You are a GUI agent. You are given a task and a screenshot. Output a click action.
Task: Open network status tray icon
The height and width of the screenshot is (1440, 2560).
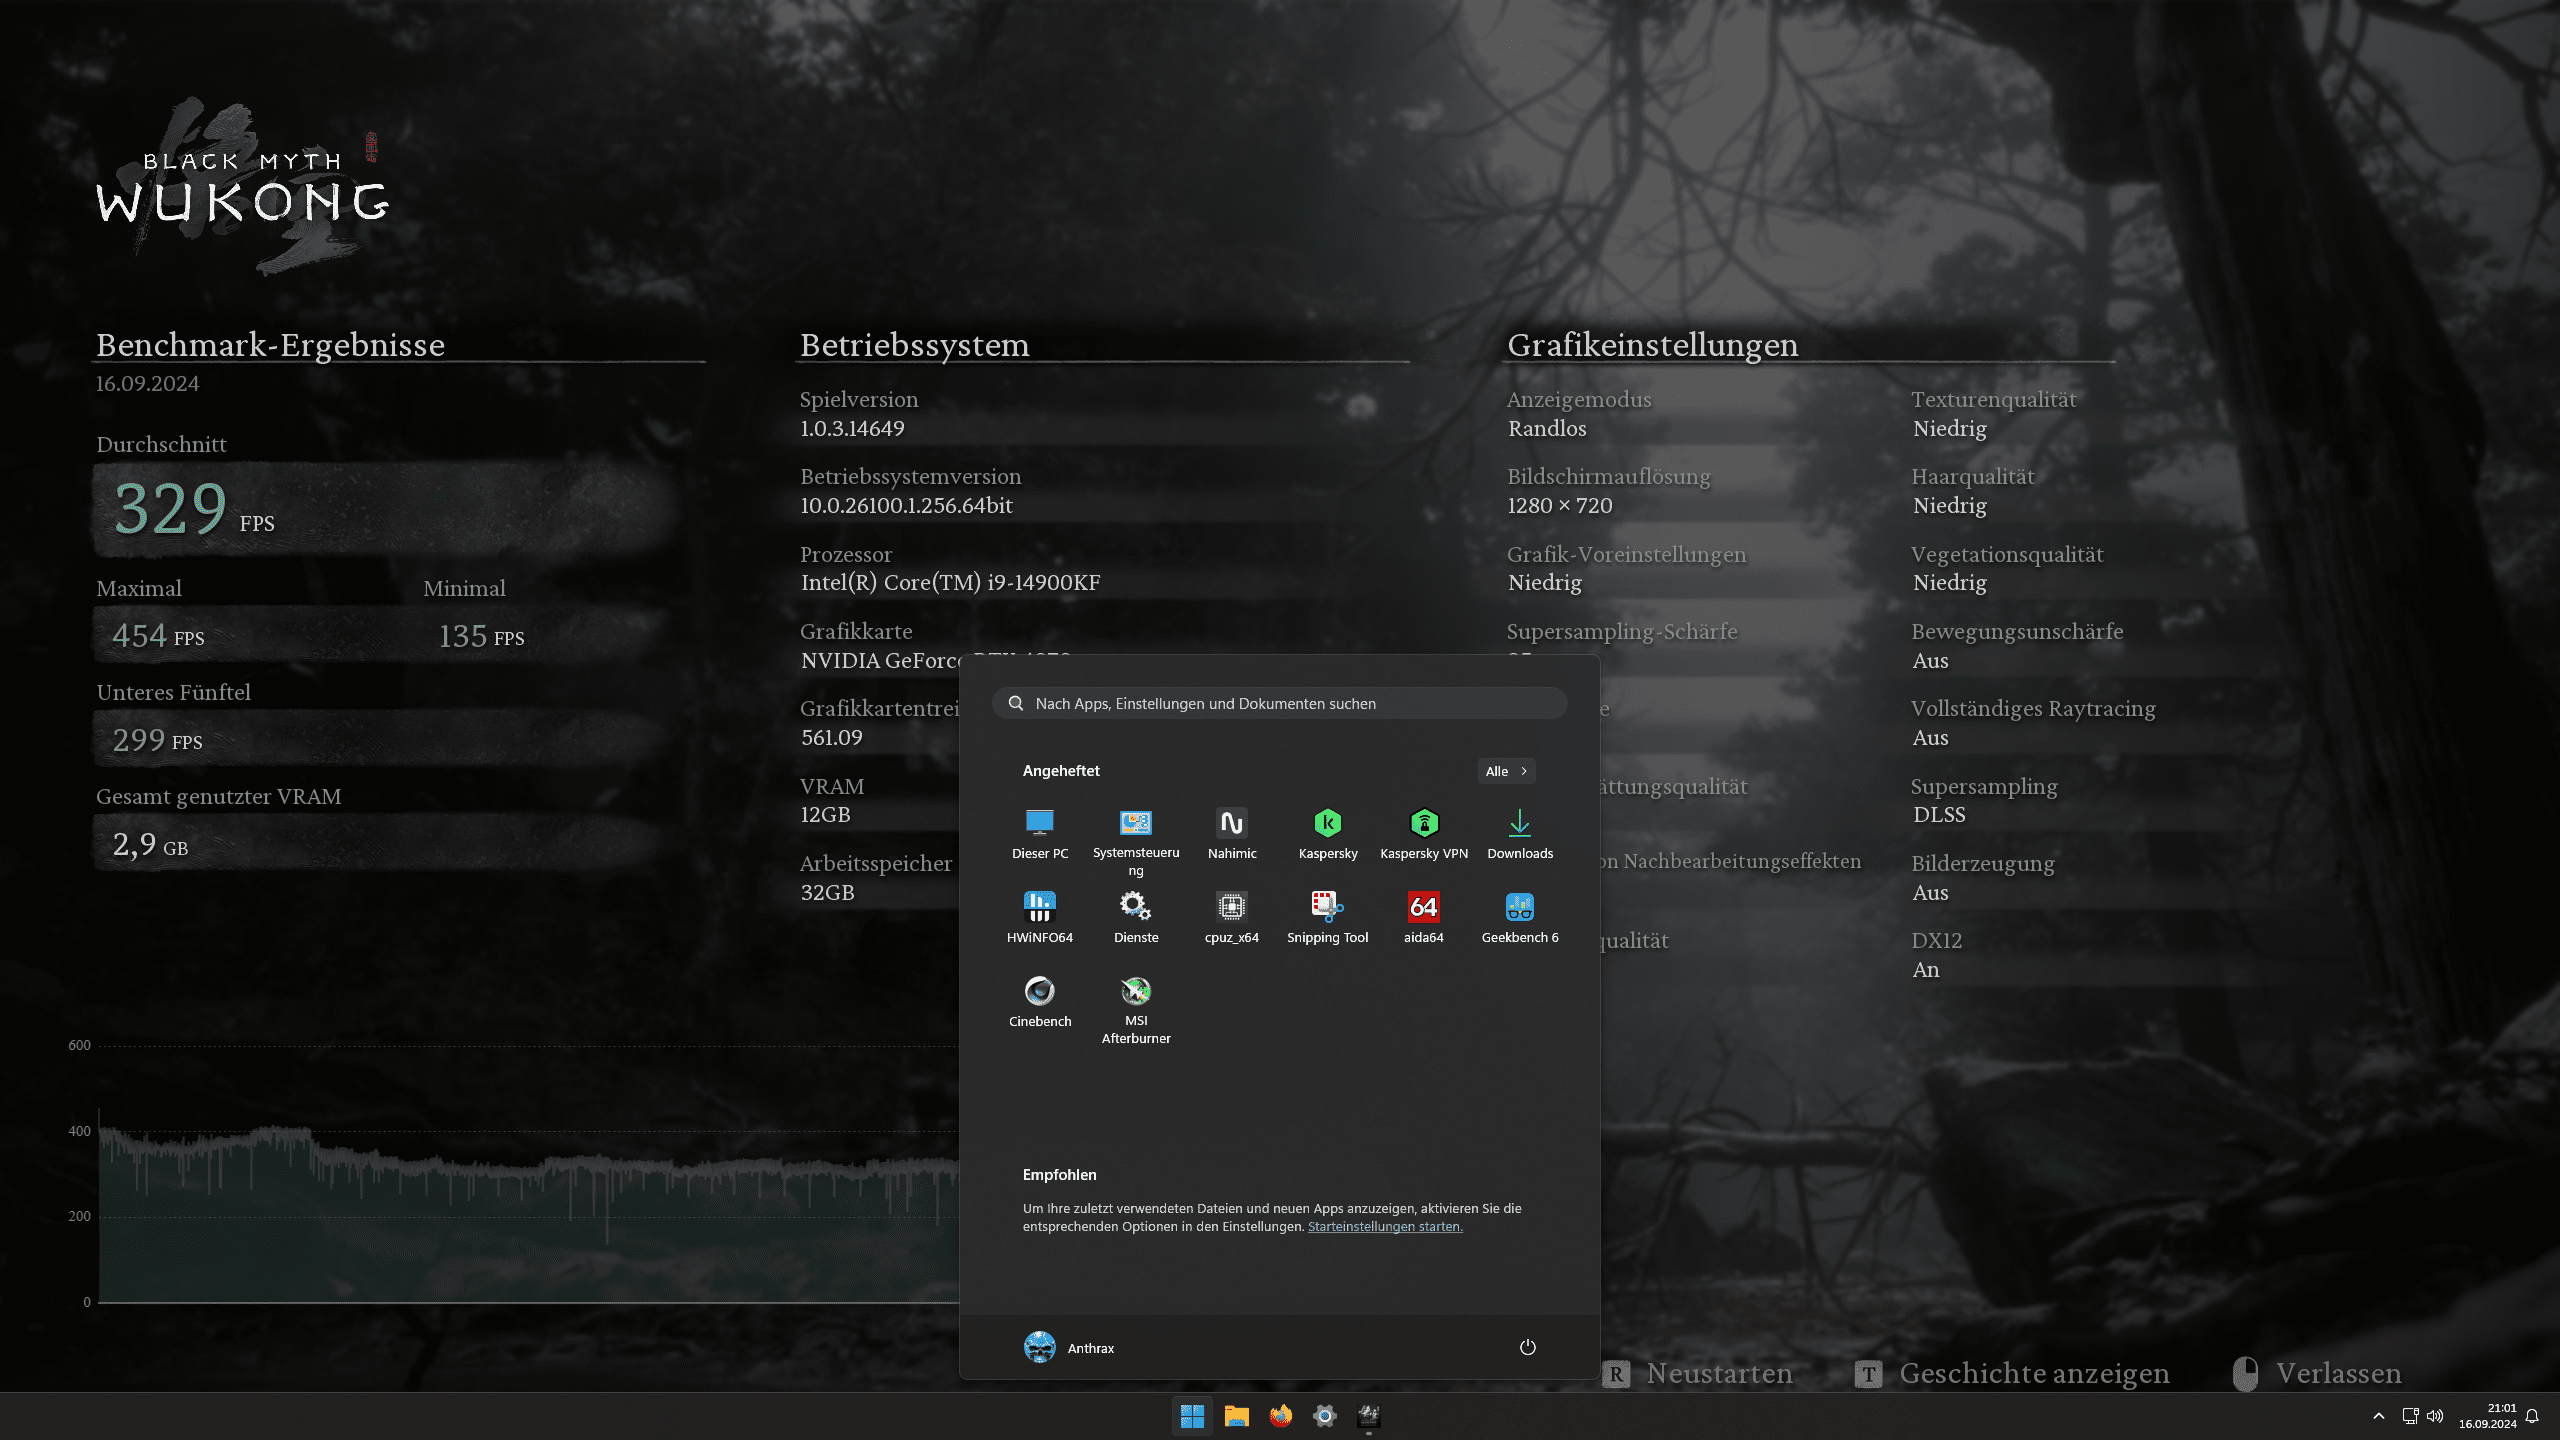click(x=2411, y=1416)
